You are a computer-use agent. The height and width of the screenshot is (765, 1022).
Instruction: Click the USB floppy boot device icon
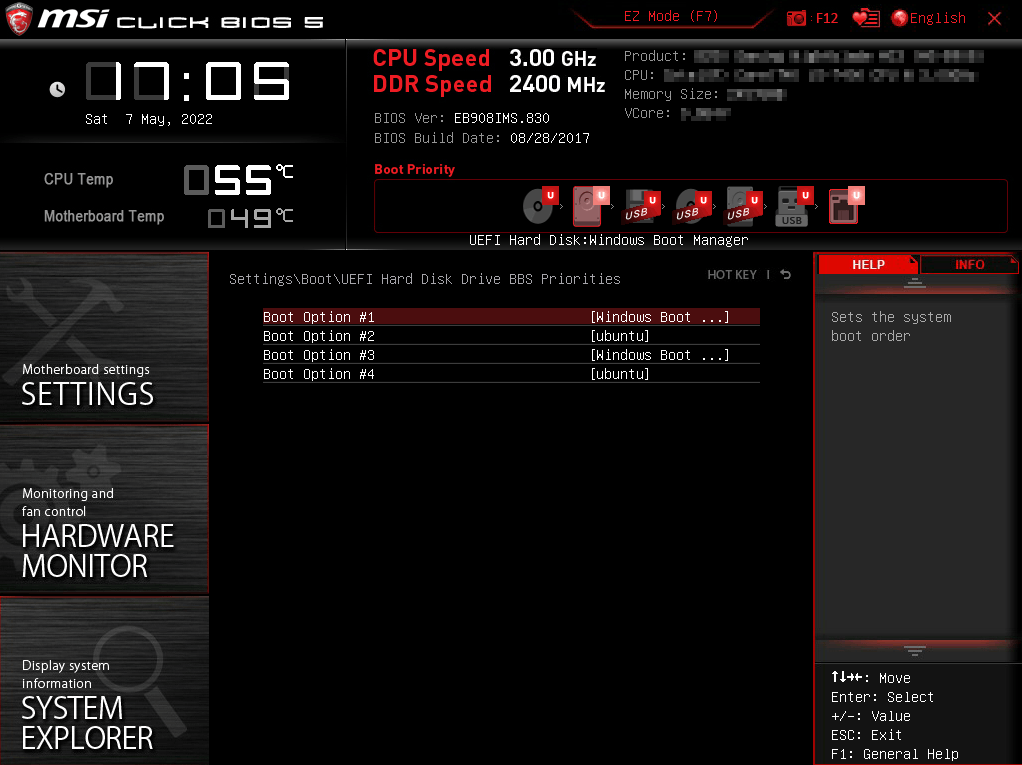pos(642,207)
